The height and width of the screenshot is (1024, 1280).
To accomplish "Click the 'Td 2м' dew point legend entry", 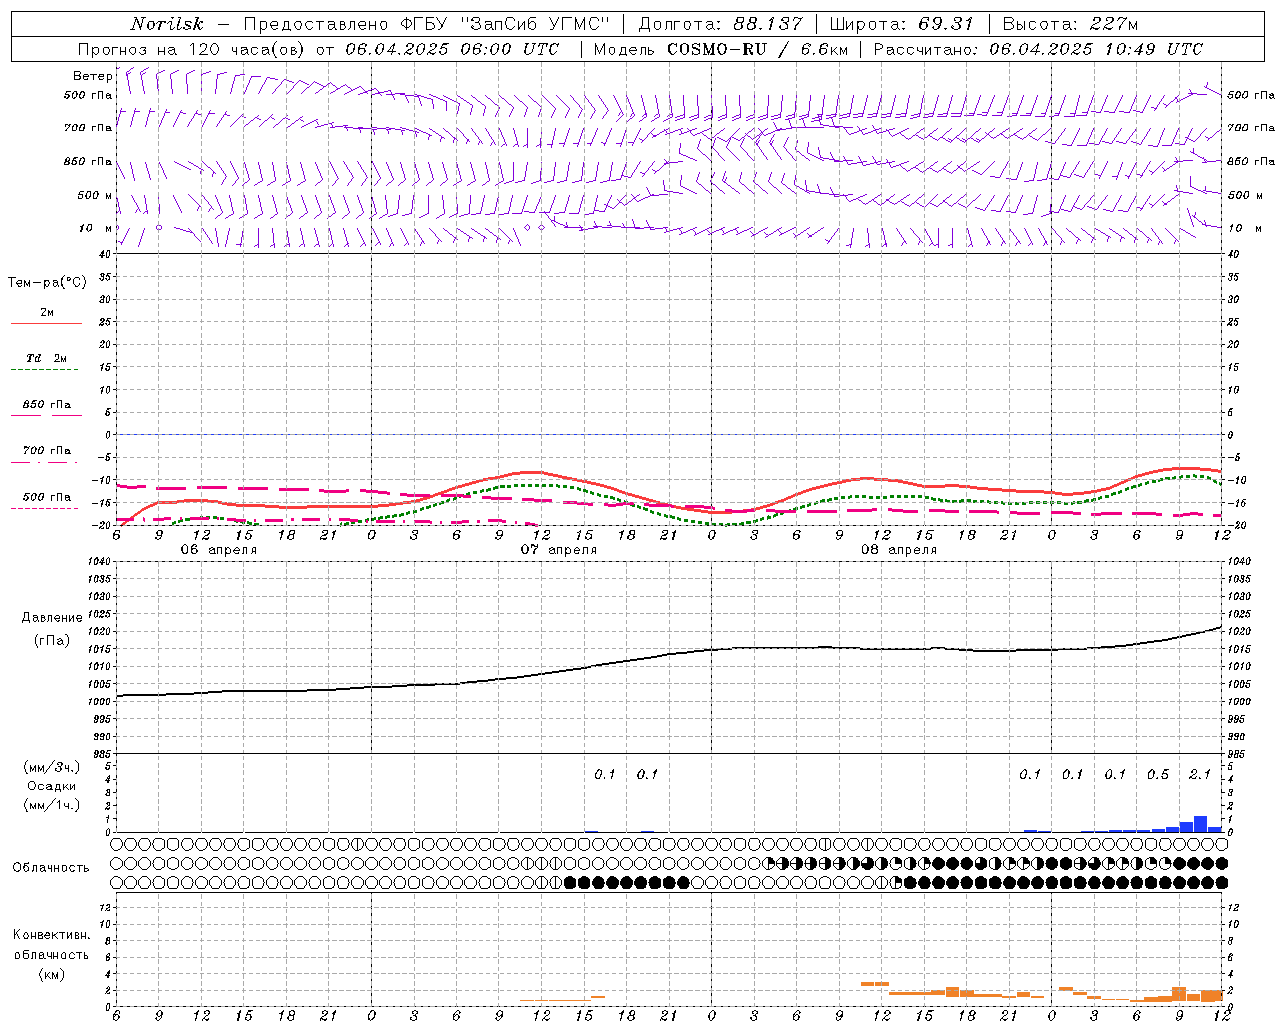I will (46, 358).
